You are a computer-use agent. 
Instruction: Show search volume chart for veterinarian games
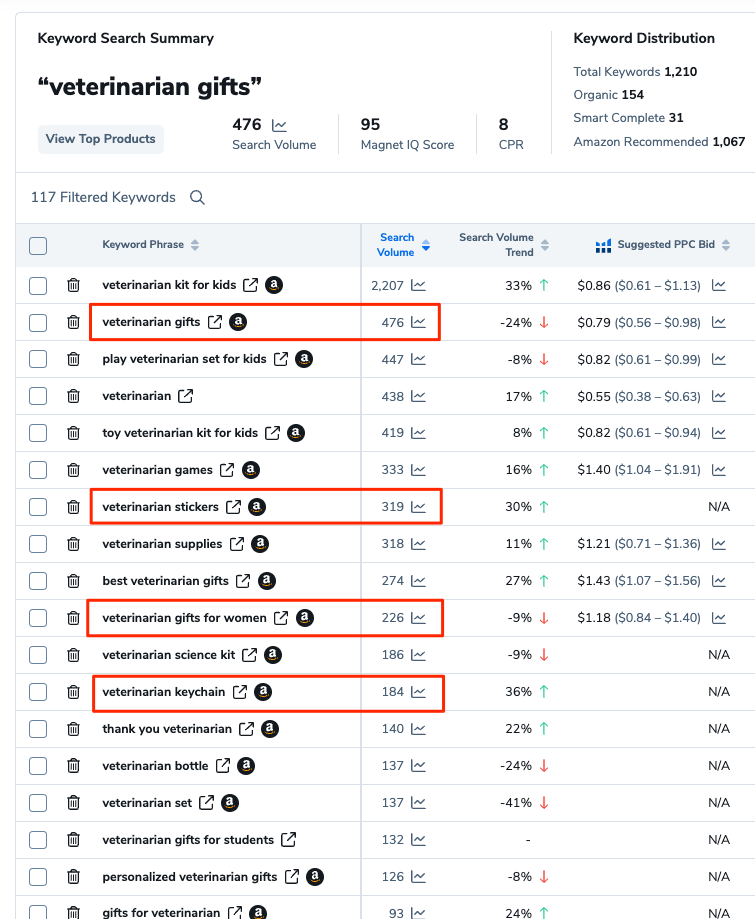(x=418, y=470)
